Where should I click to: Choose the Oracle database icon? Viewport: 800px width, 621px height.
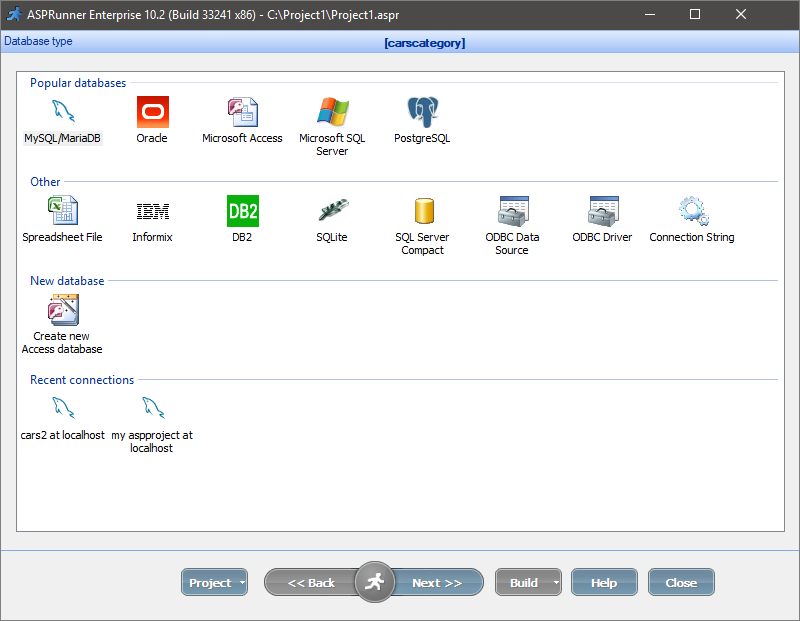pyautogui.click(x=153, y=112)
